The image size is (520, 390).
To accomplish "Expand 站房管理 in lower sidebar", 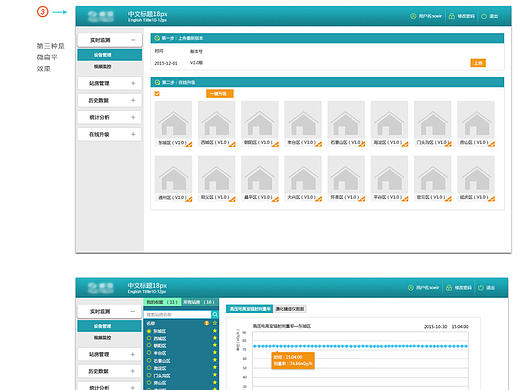I will 133,354.
